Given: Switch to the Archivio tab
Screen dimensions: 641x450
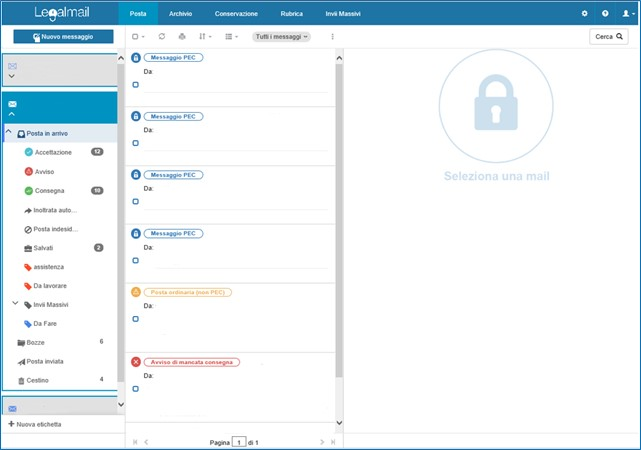Looking at the screenshot, I should tap(181, 14).
